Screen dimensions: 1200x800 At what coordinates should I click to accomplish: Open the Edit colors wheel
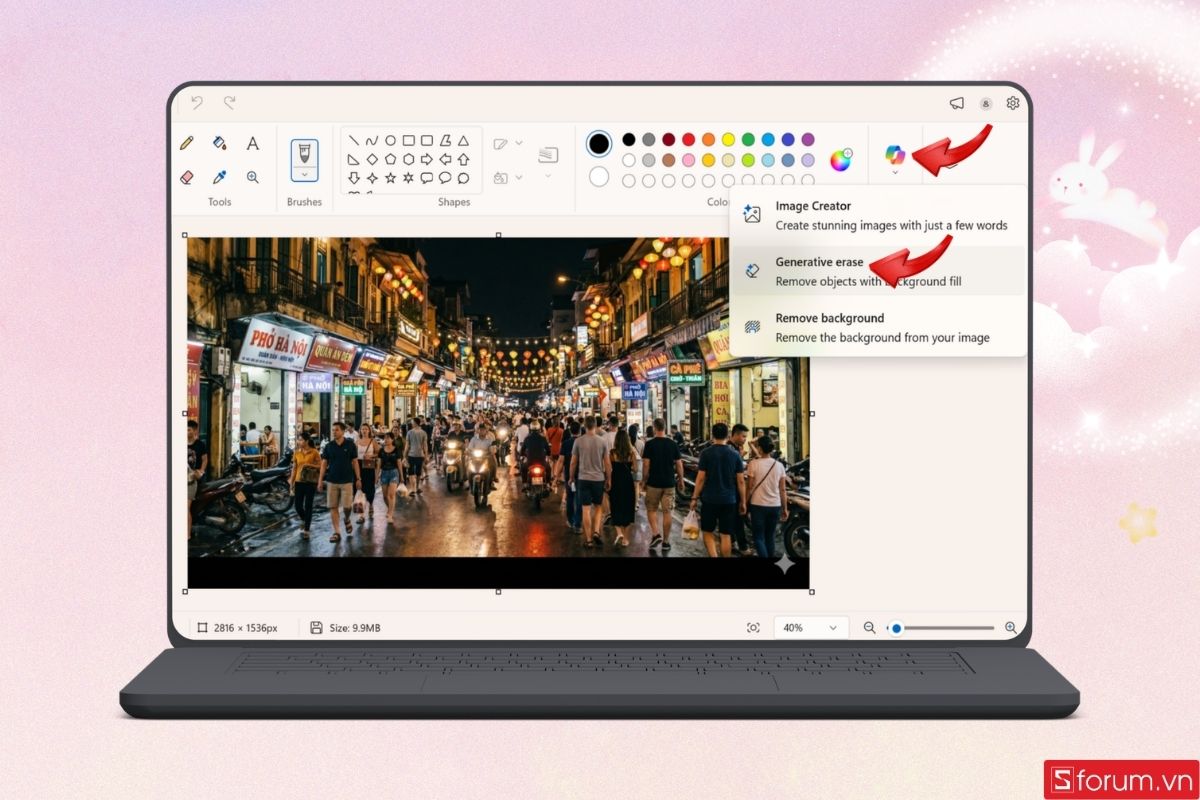tap(841, 160)
